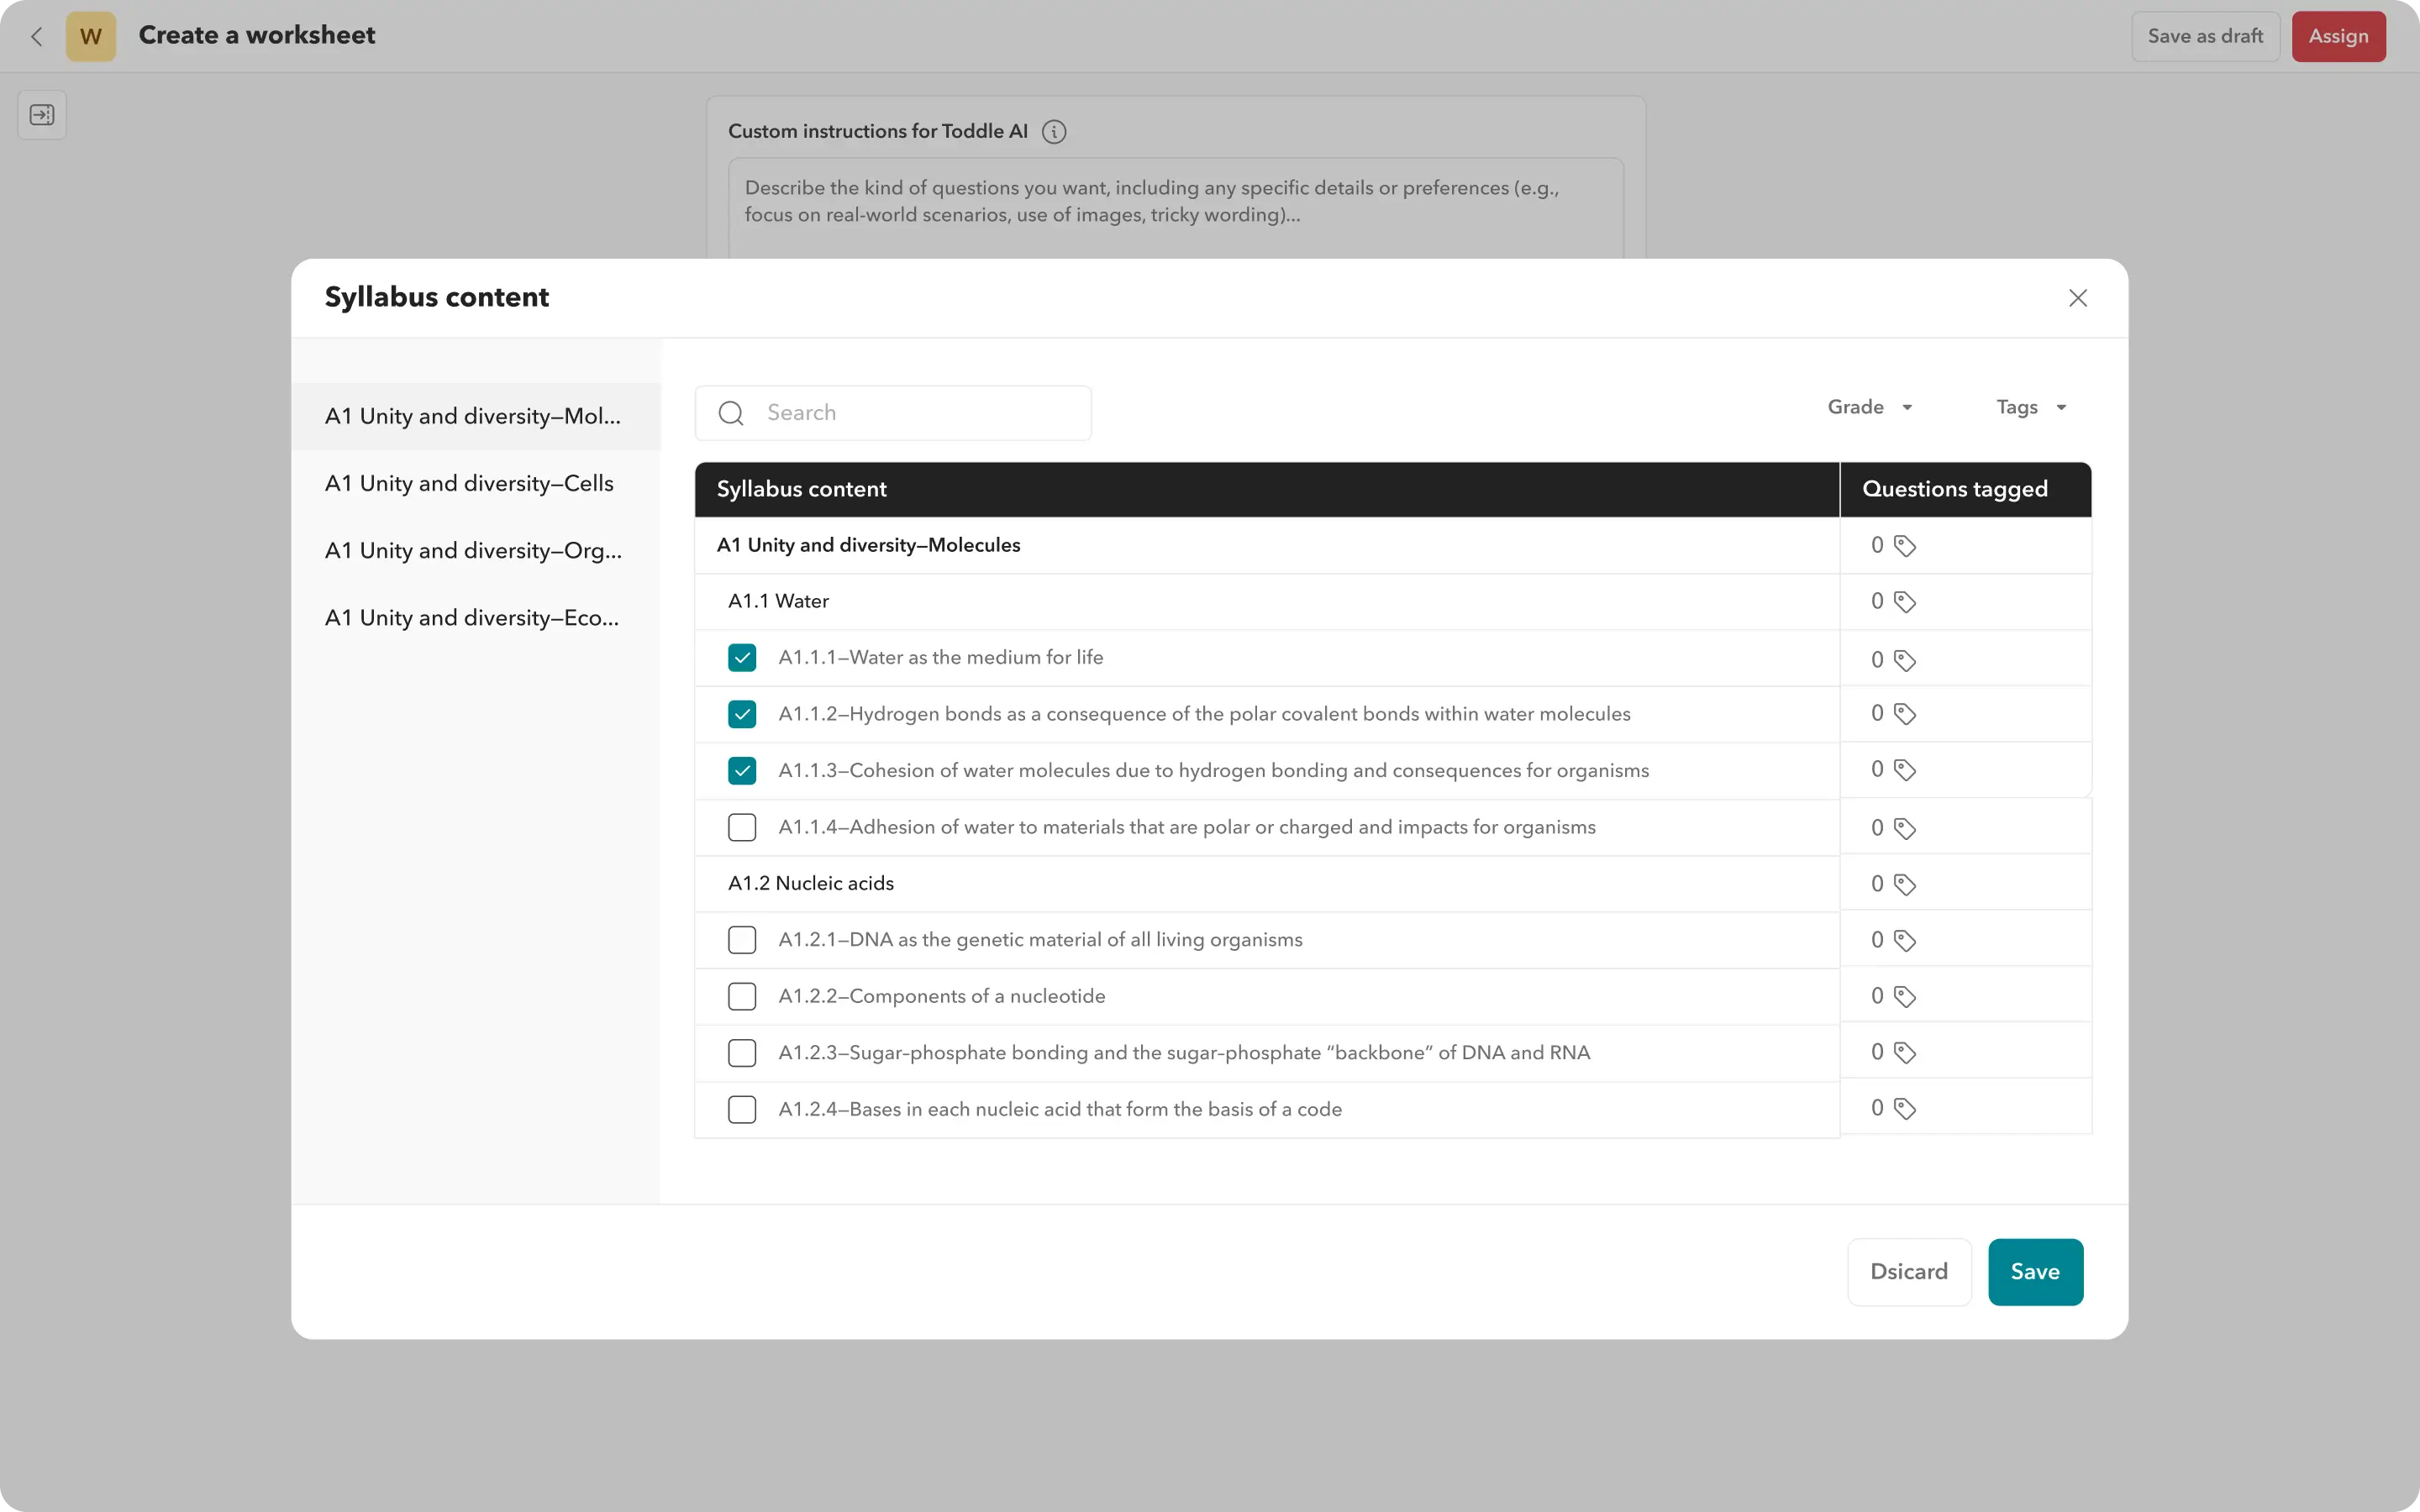Image resolution: width=2420 pixels, height=1512 pixels.
Task: Click the tag icon on the A1.2.1 DNA row
Action: coord(1904,939)
